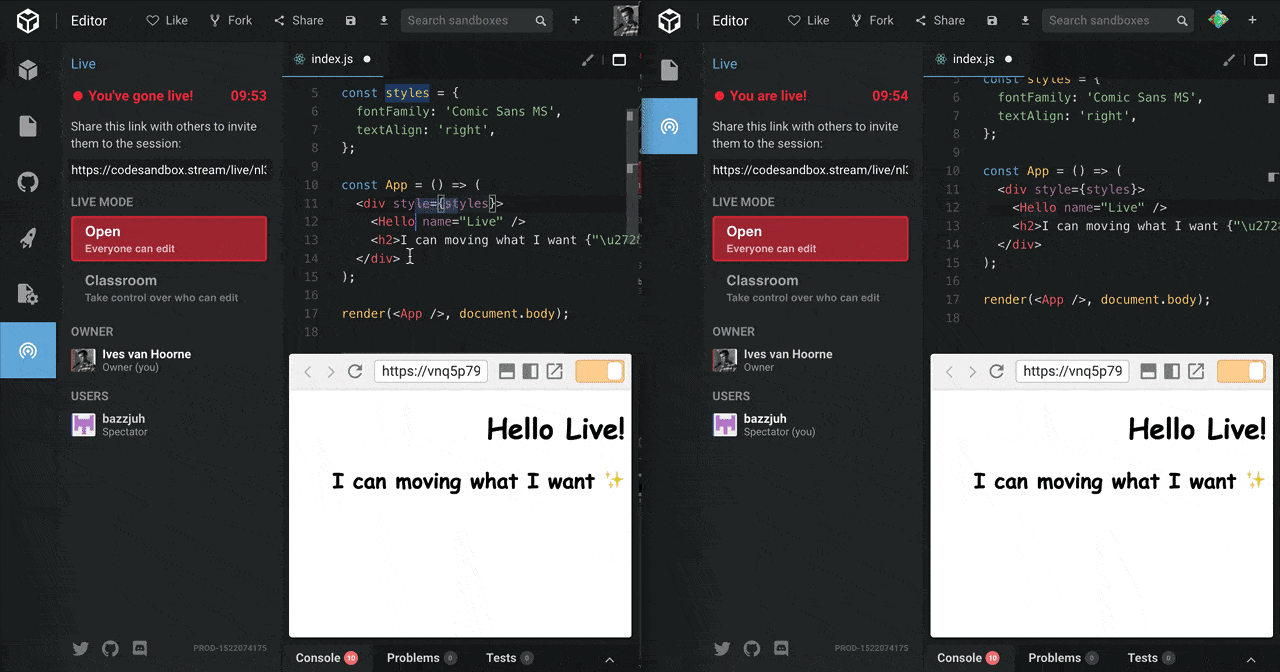Switch to the Problems tab
The width and height of the screenshot is (1280, 672).
[414, 658]
